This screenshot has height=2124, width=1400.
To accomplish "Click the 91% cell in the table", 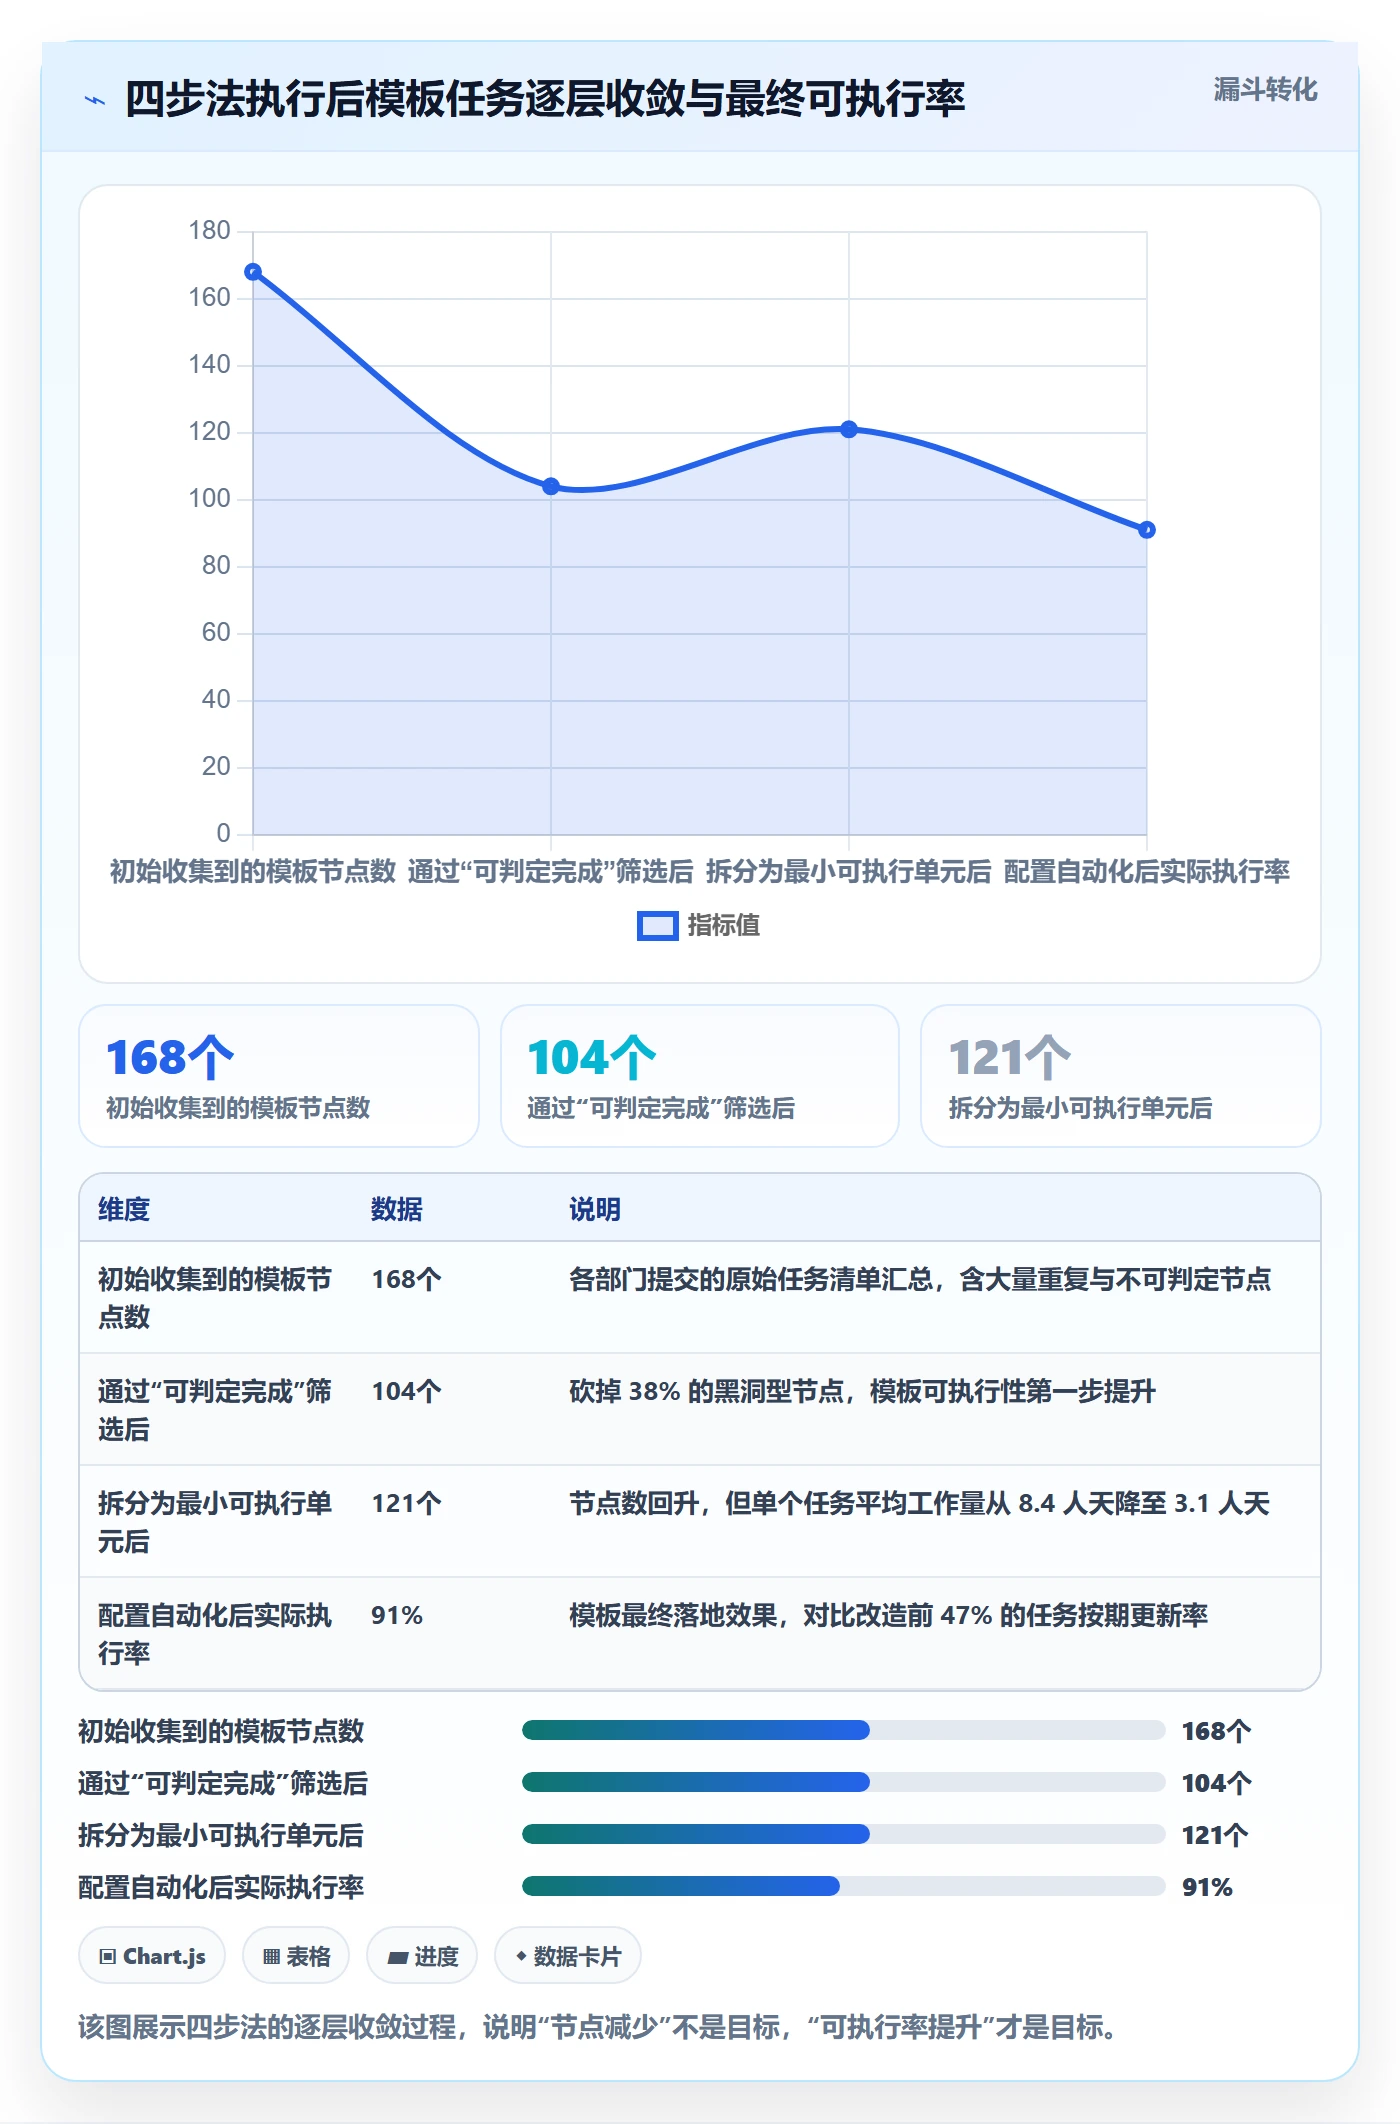I will [397, 1615].
